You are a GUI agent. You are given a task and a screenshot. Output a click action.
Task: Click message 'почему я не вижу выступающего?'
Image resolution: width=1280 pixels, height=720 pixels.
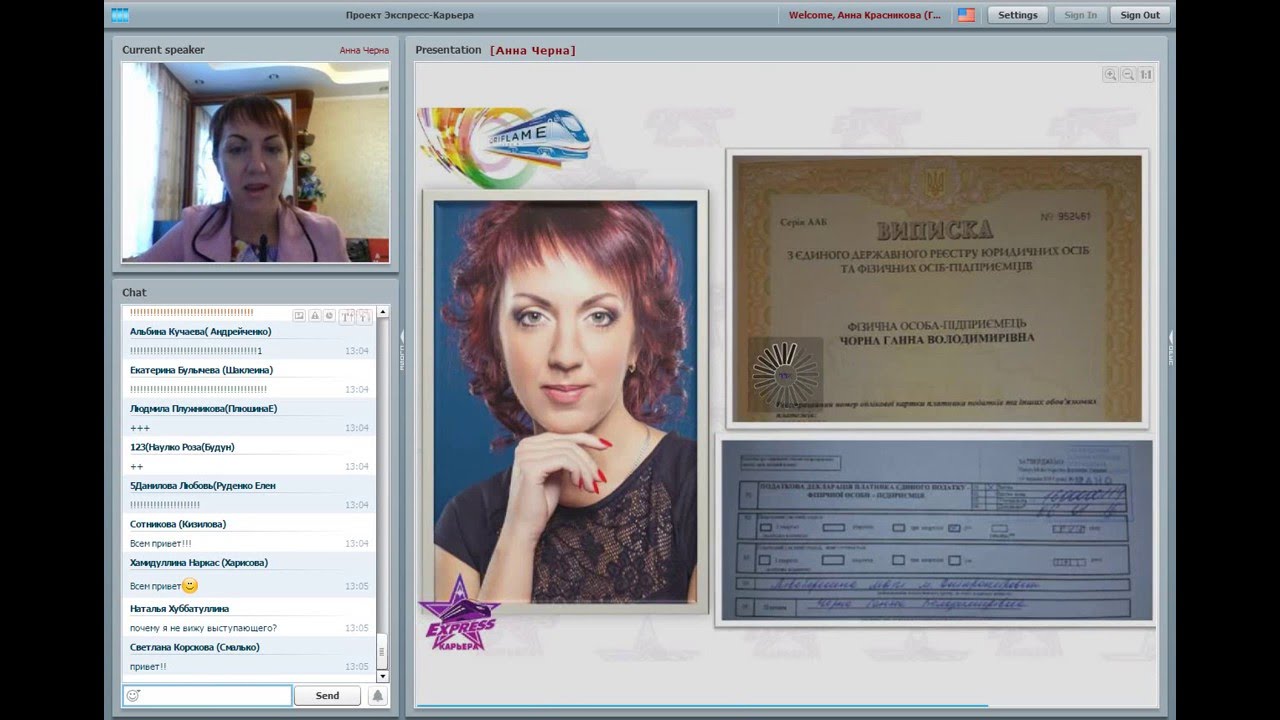(204, 628)
